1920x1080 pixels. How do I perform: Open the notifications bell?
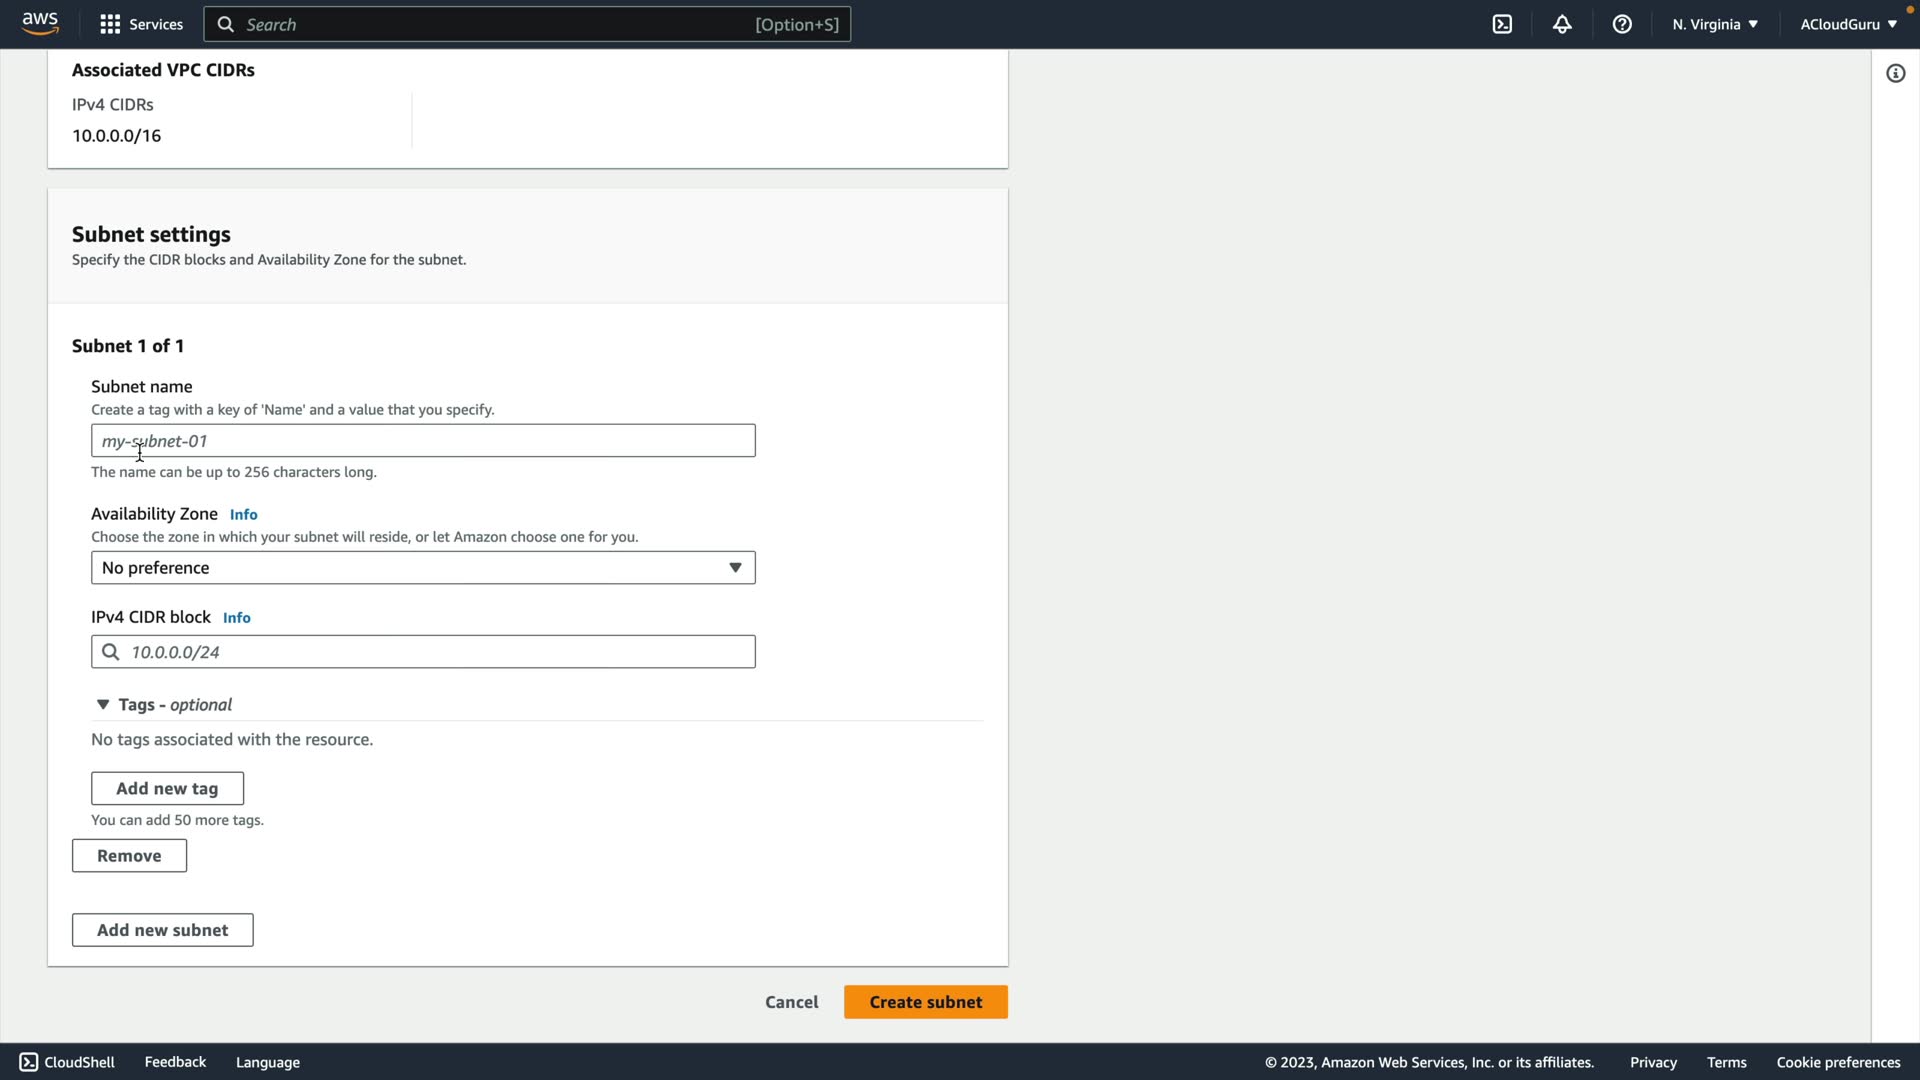[1562, 24]
